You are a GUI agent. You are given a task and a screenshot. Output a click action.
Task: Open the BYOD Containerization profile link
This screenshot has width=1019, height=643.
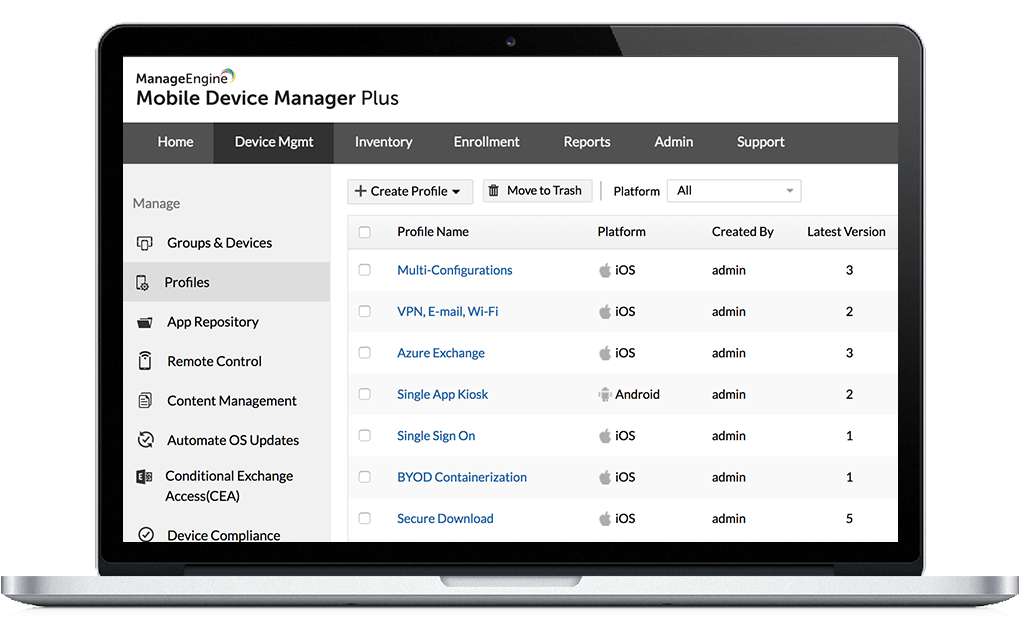coord(462,477)
